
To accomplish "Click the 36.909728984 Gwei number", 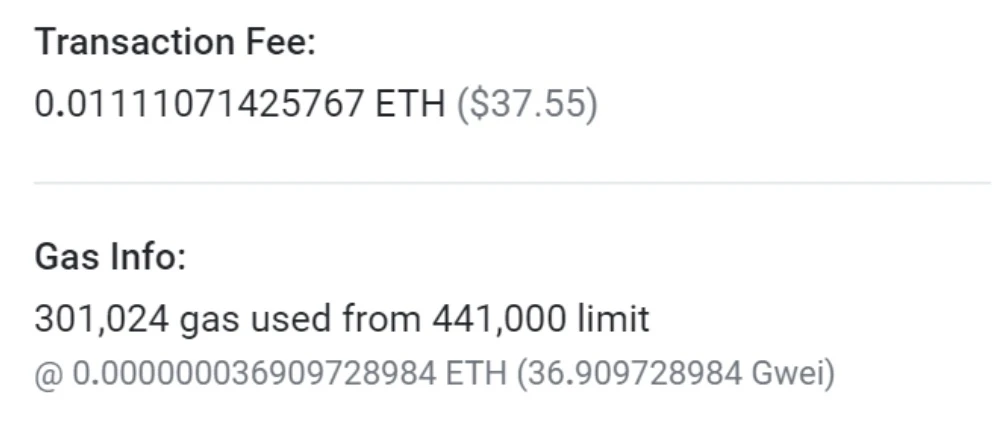I will pyautogui.click(x=634, y=376).
